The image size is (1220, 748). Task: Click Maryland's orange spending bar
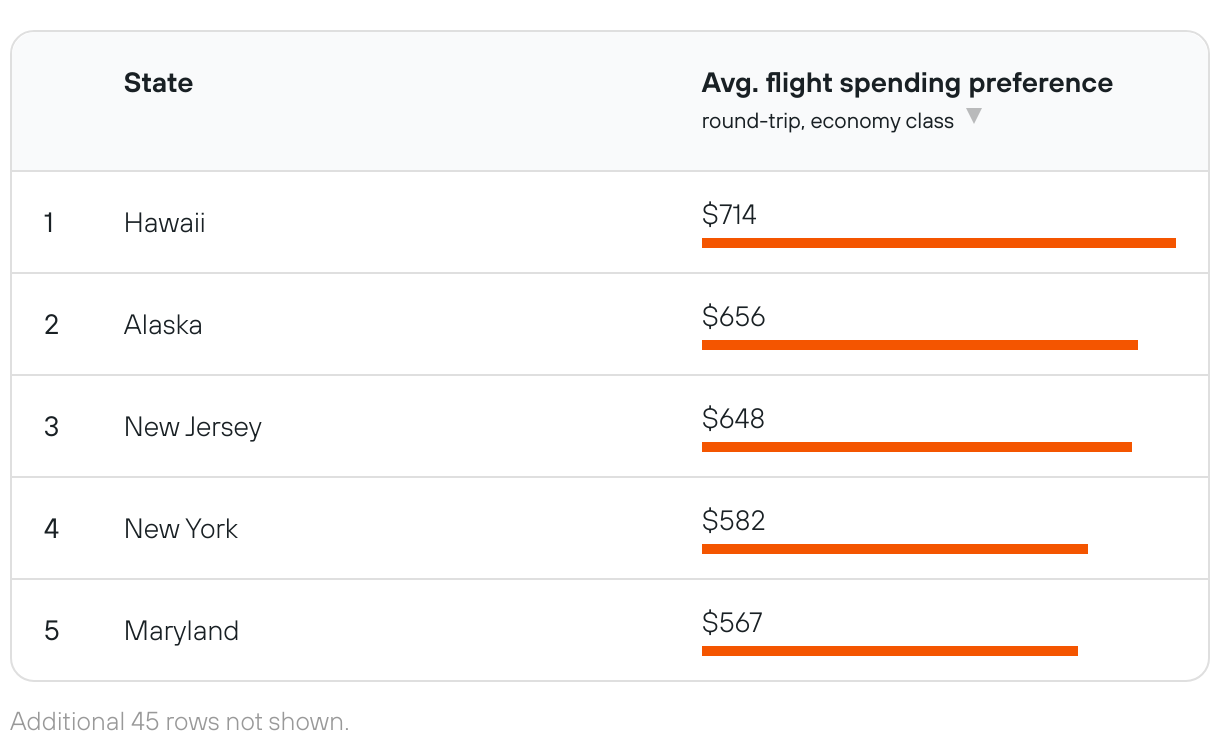coord(889,651)
